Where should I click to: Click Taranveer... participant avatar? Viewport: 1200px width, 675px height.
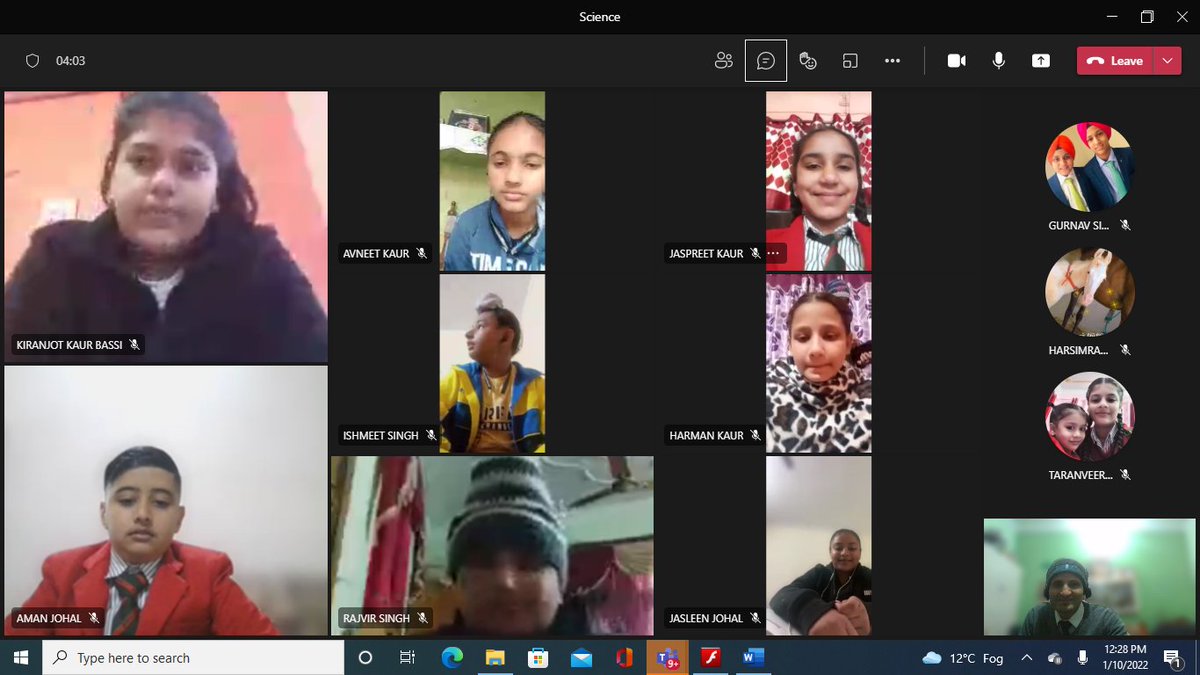click(x=1090, y=416)
